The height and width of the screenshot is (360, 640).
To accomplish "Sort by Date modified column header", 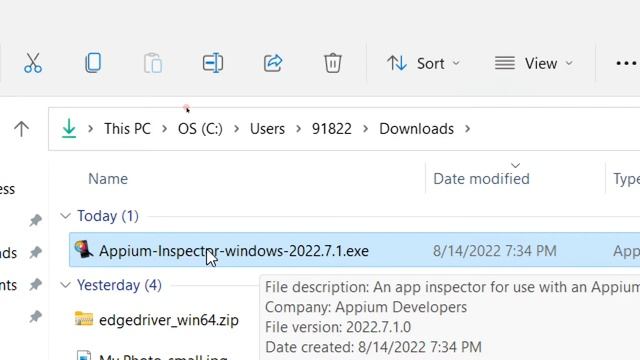I will point(481,179).
